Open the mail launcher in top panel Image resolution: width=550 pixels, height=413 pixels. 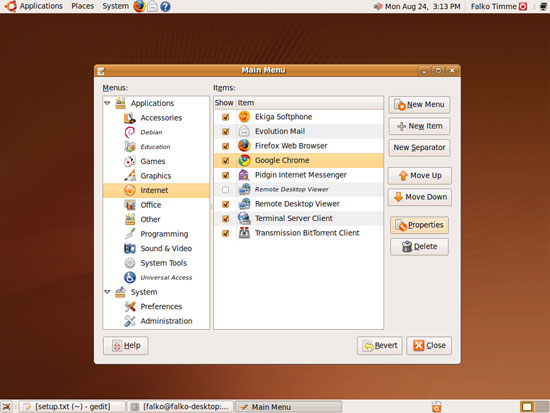[152, 6]
